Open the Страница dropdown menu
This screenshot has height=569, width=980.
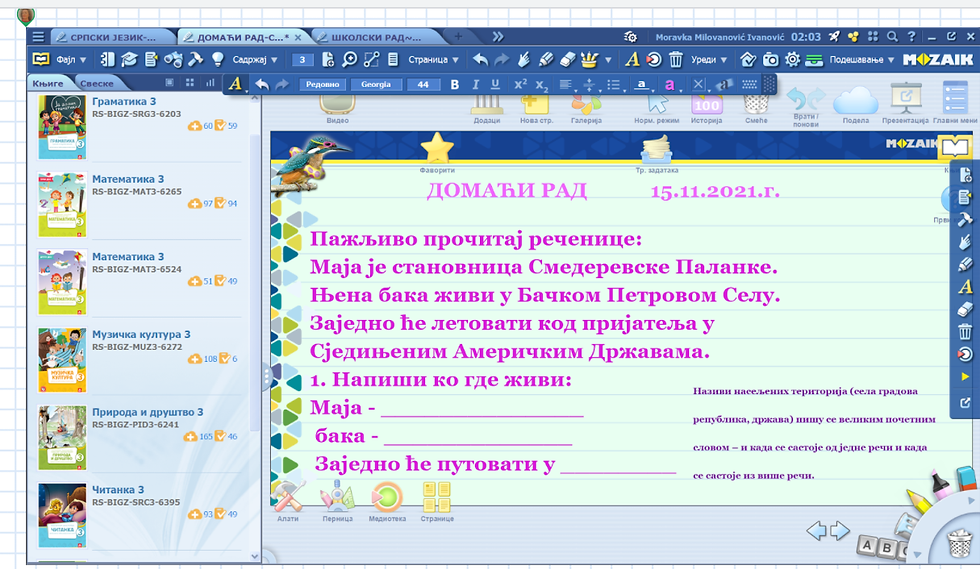(x=433, y=59)
